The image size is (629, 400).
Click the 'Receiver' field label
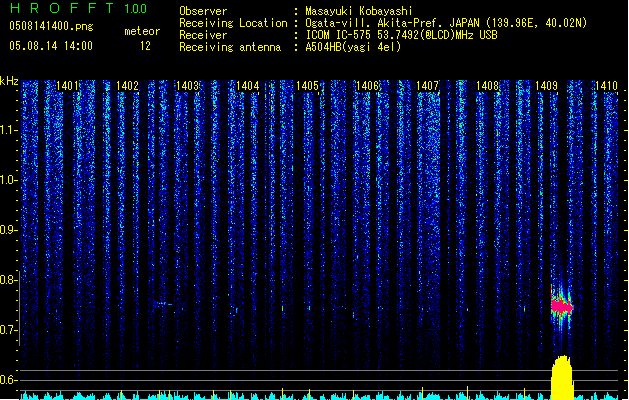click(203, 35)
